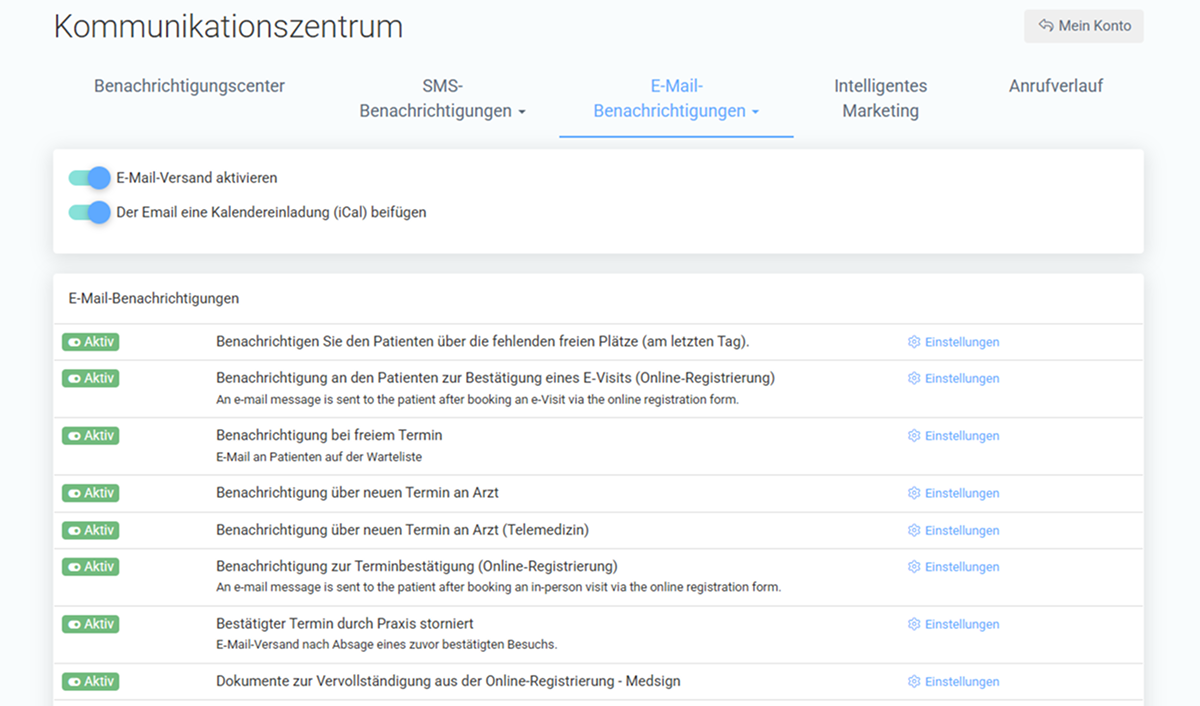Click Aktiv badge icon for 'neuen Termin an Arzt'
Image resolution: width=1200 pixels, height=706 pixels.
73,493
